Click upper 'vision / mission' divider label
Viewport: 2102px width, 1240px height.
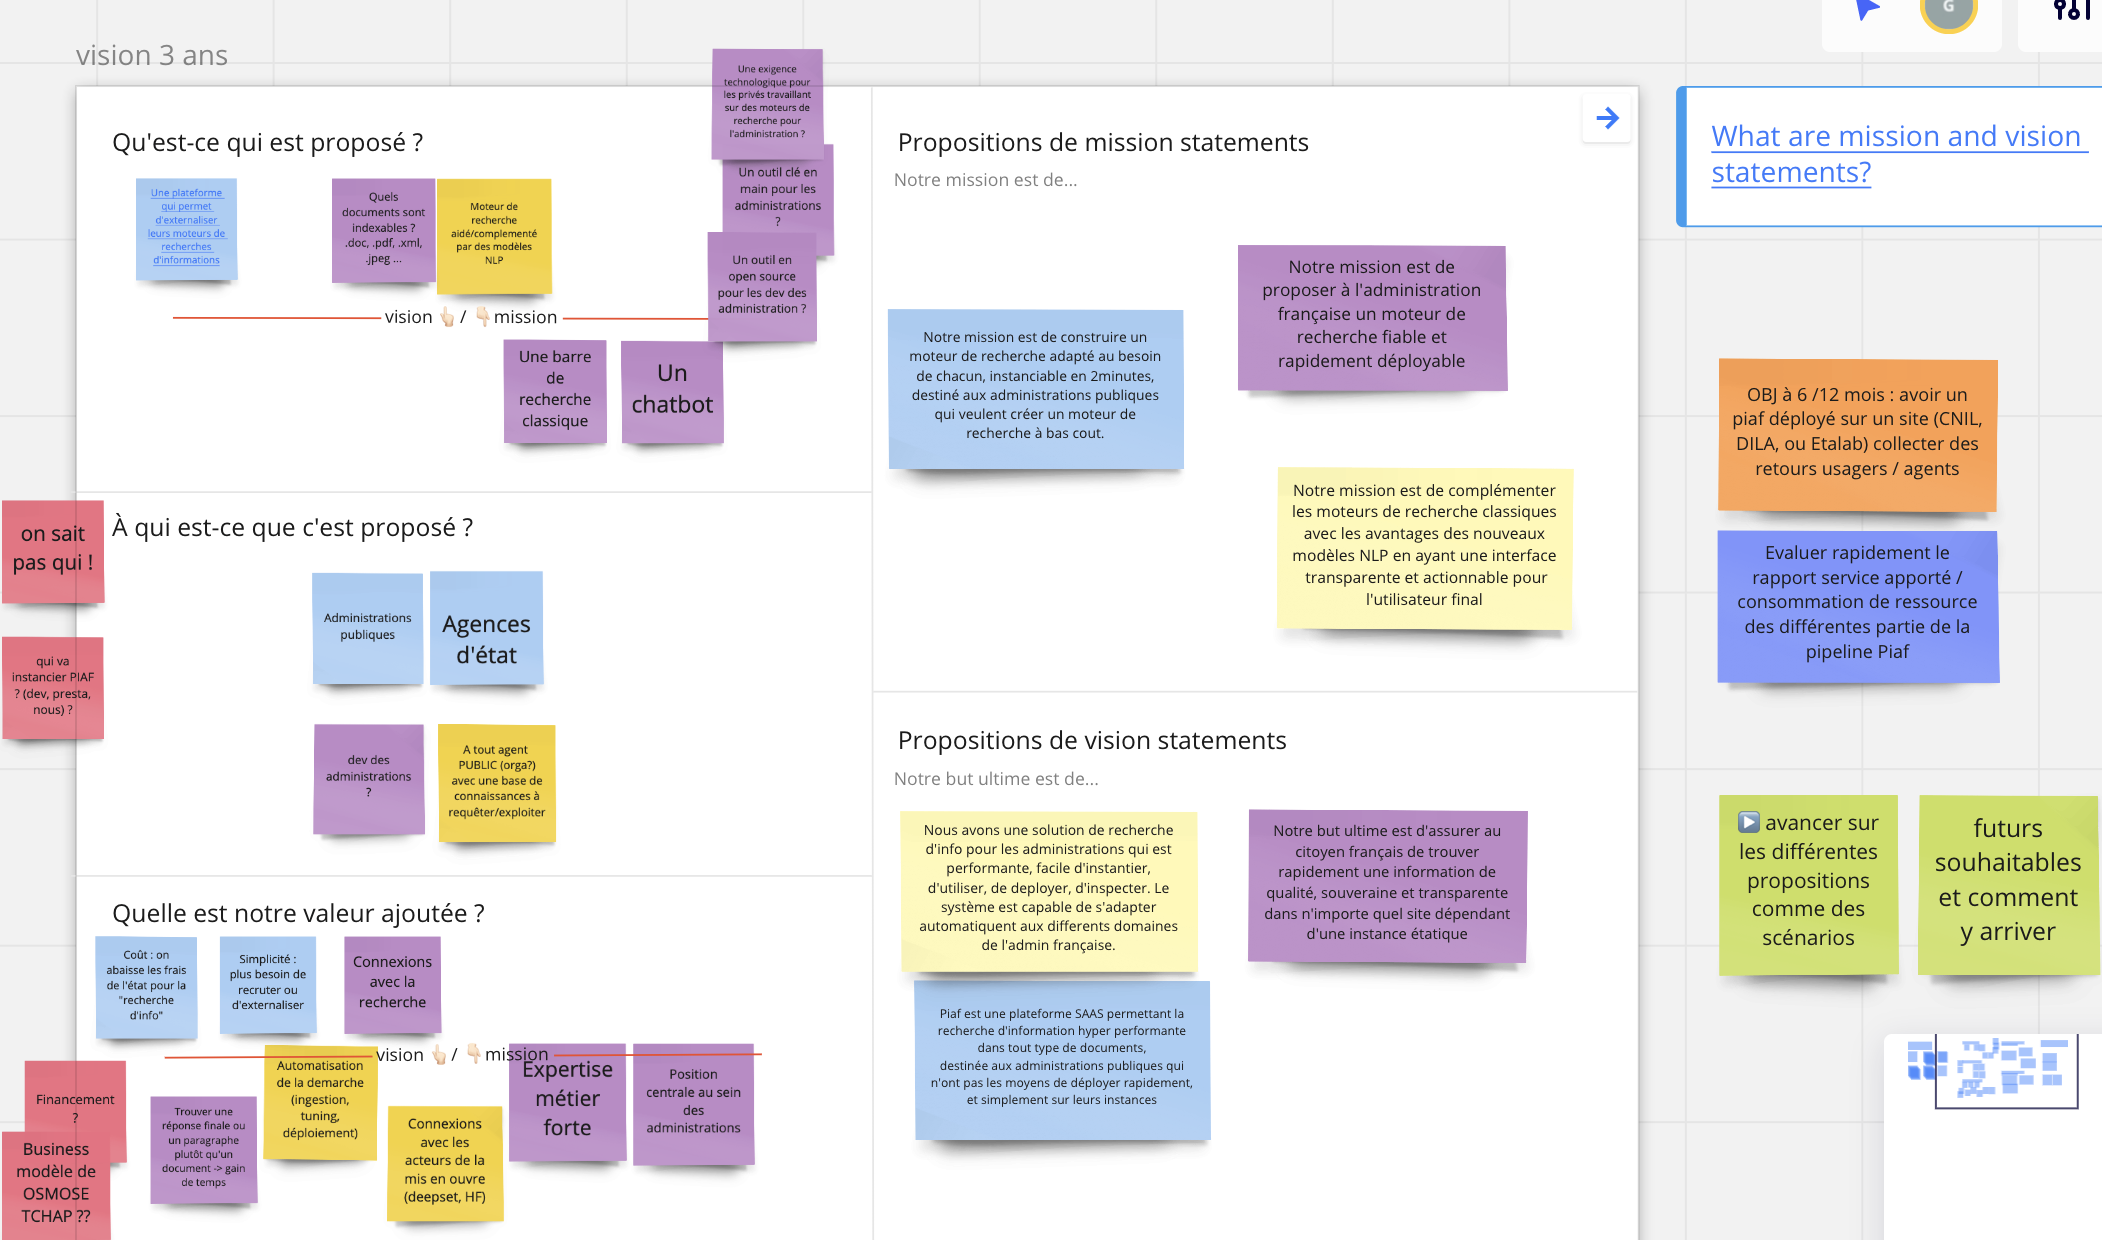point(470,317)
